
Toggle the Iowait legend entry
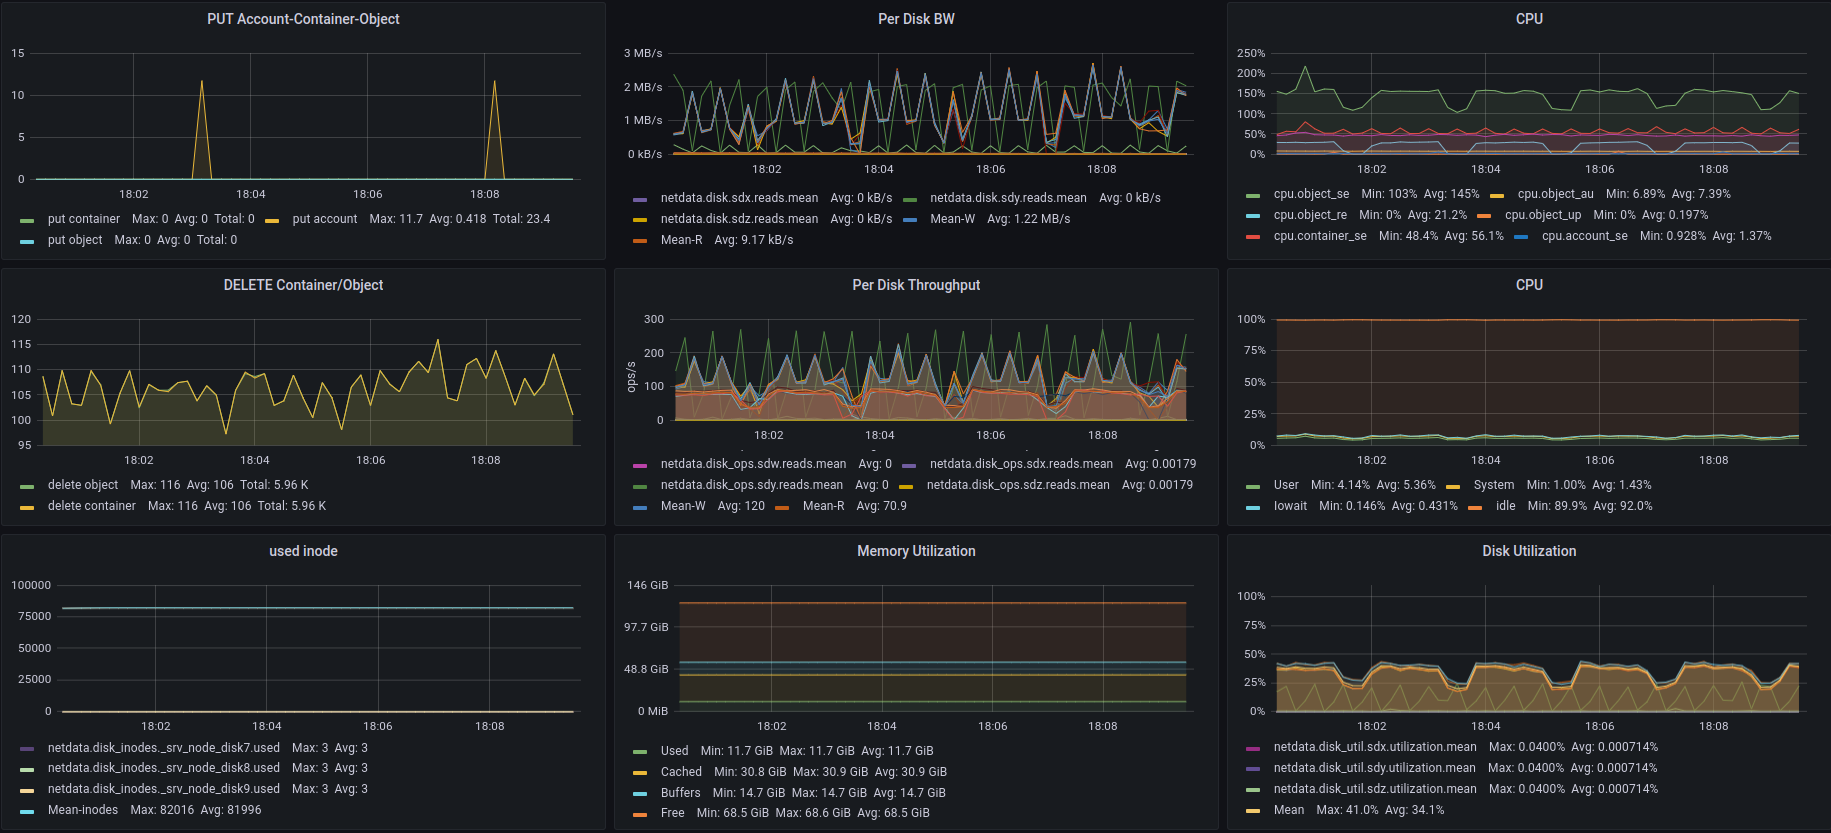(1290, 506)
